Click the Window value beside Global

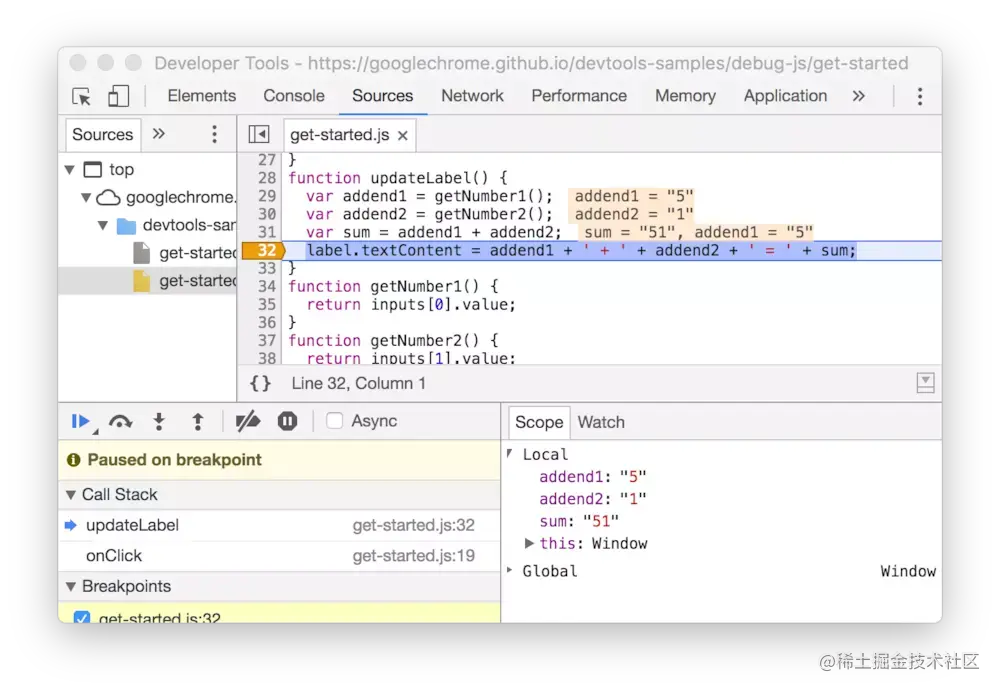click(908, 571)
